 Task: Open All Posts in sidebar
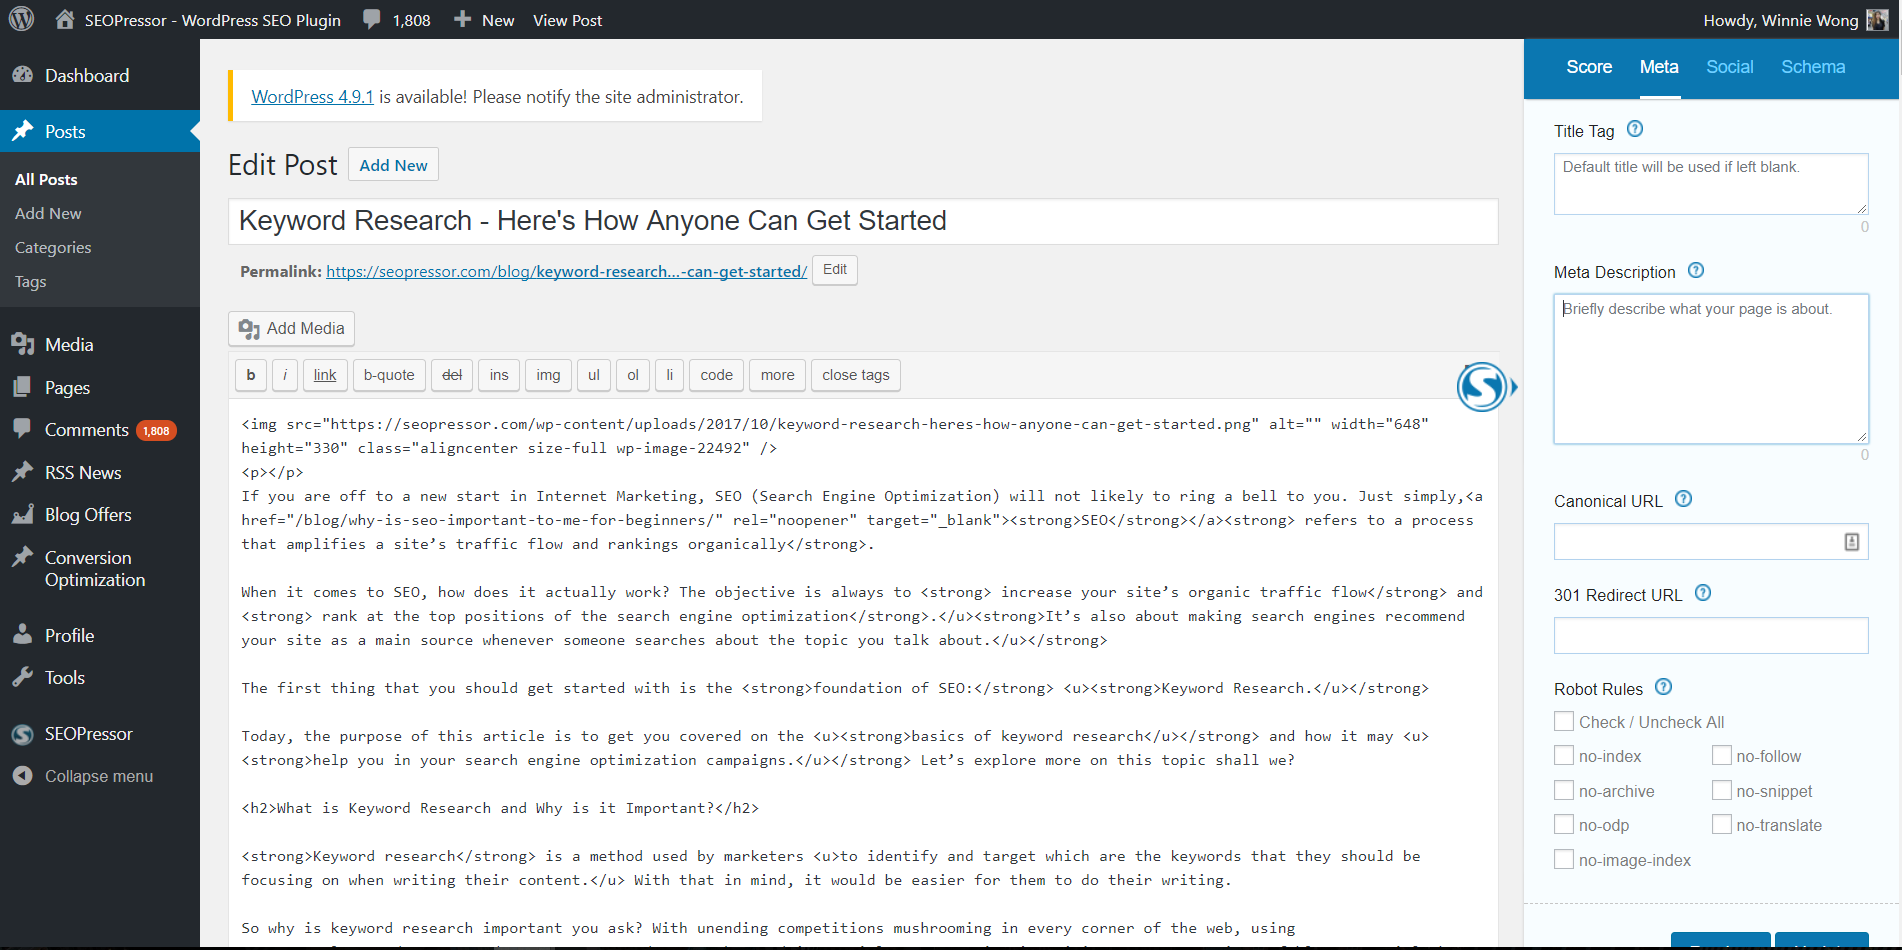click(46, 179)
